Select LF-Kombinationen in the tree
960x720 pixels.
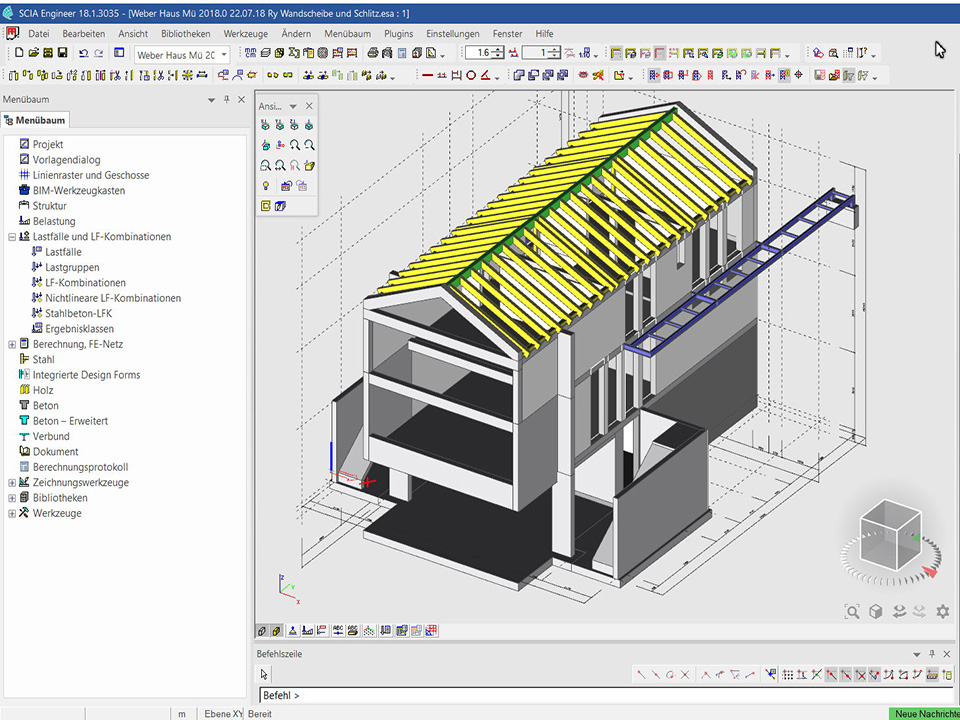85,283
